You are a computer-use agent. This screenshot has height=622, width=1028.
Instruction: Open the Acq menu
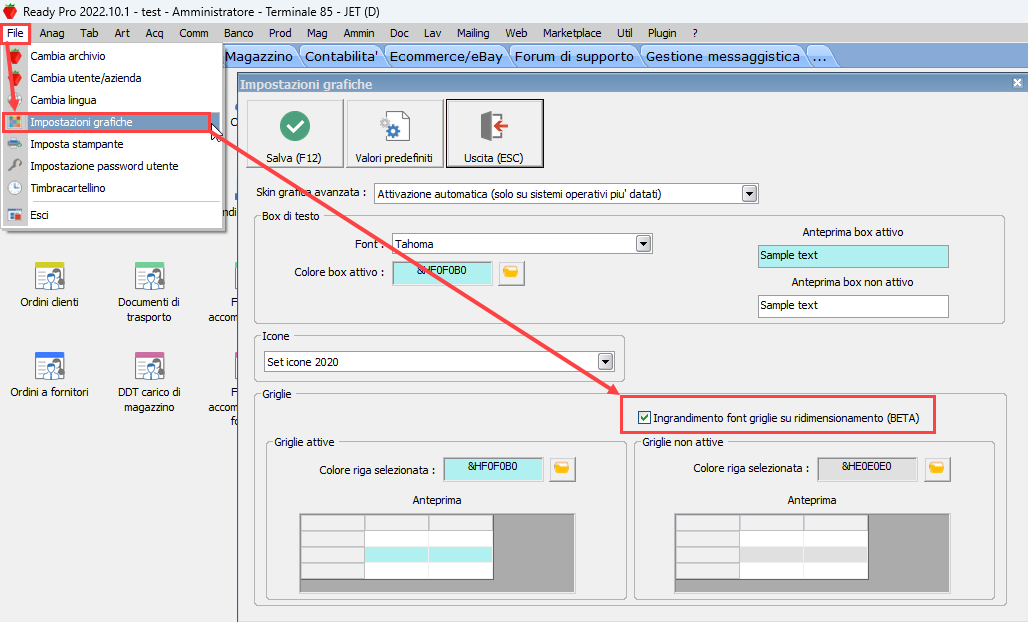[154, 33]
